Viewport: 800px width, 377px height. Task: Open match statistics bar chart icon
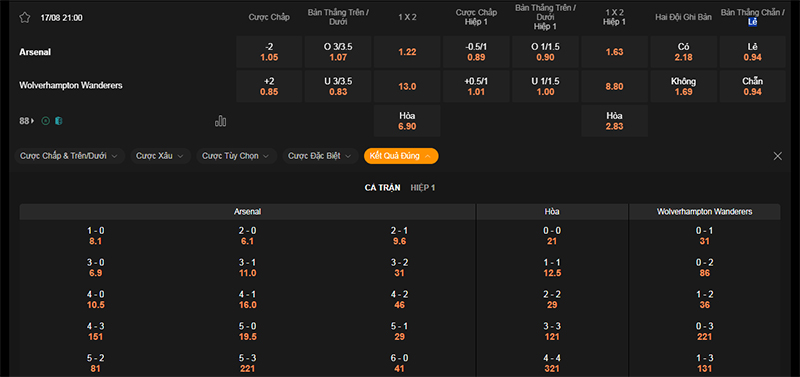pyautogui.click(x=220, y=121)
